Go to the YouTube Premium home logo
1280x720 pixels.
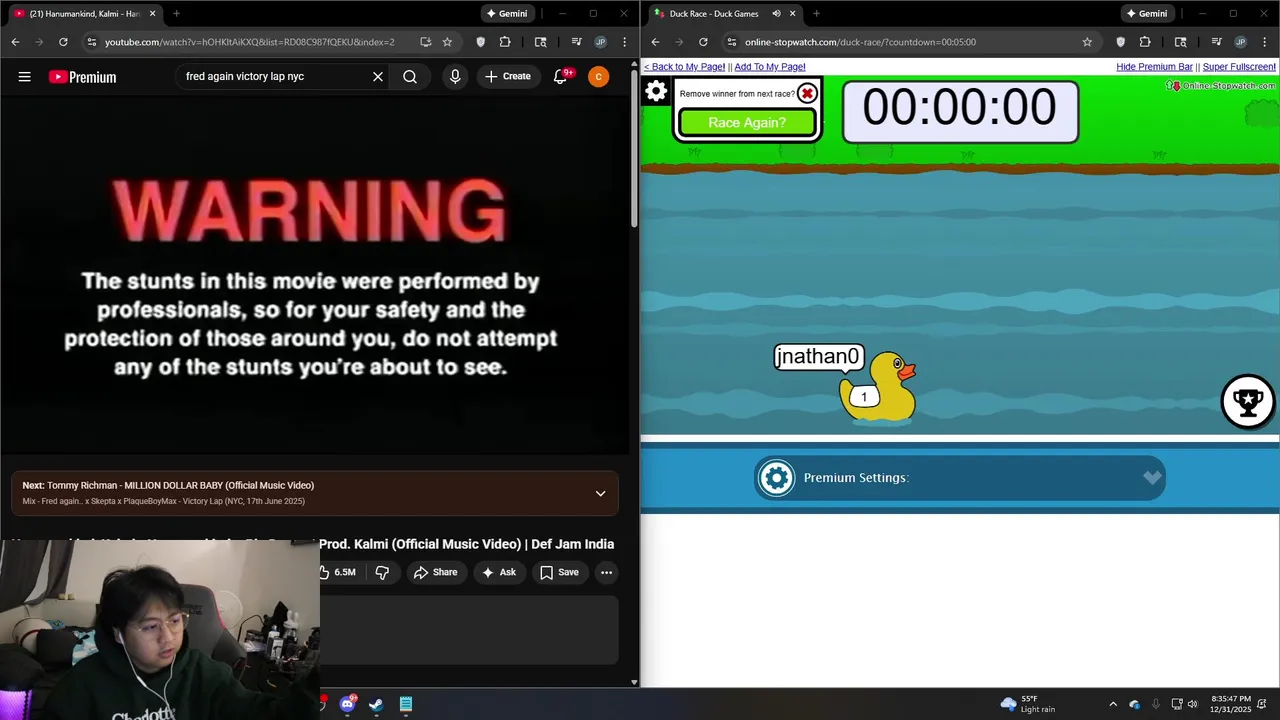click(82, 77)
